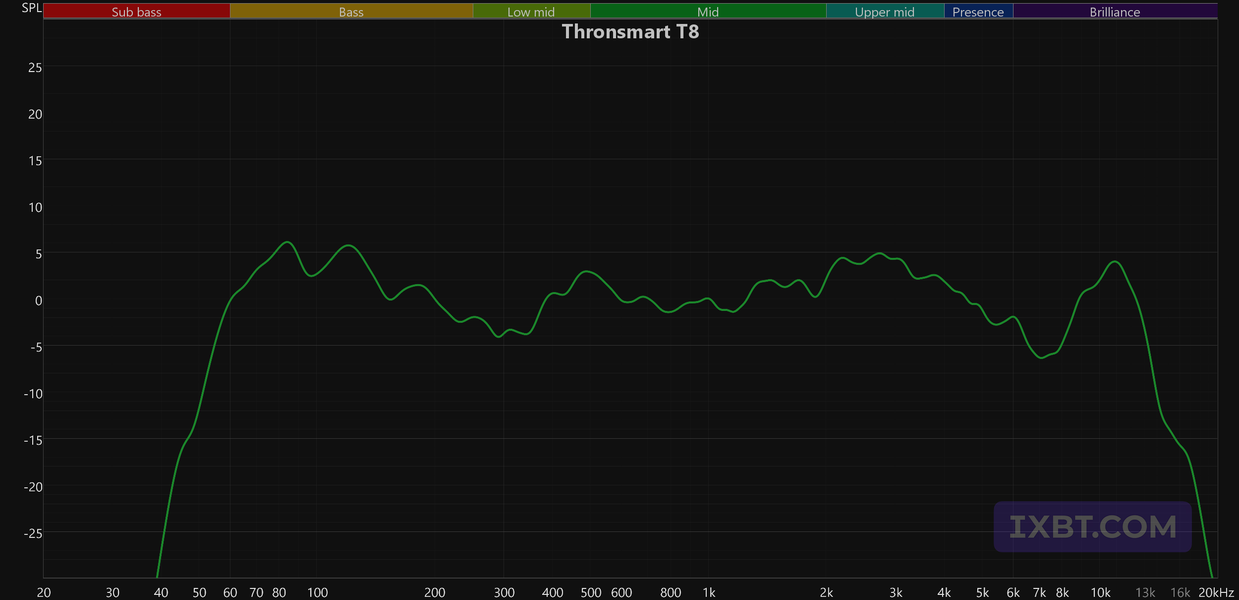The image size is (1239, 600).
Task: Click the SPL axis label
Action: tap(32, 8)
